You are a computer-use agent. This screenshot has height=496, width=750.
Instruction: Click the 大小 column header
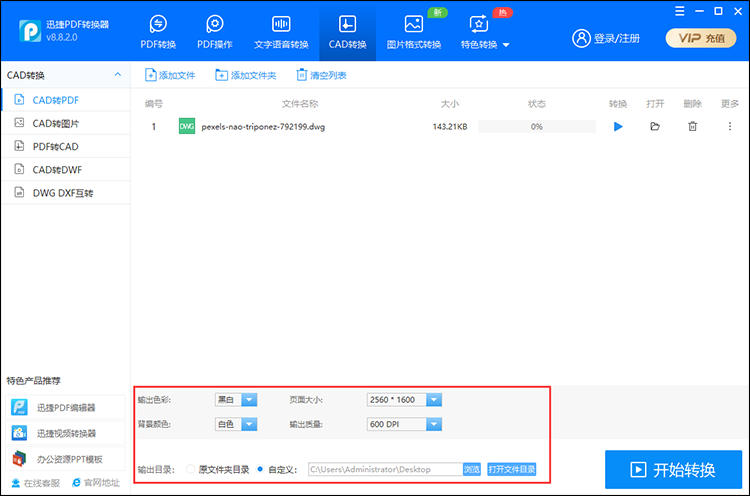(450, 104)
